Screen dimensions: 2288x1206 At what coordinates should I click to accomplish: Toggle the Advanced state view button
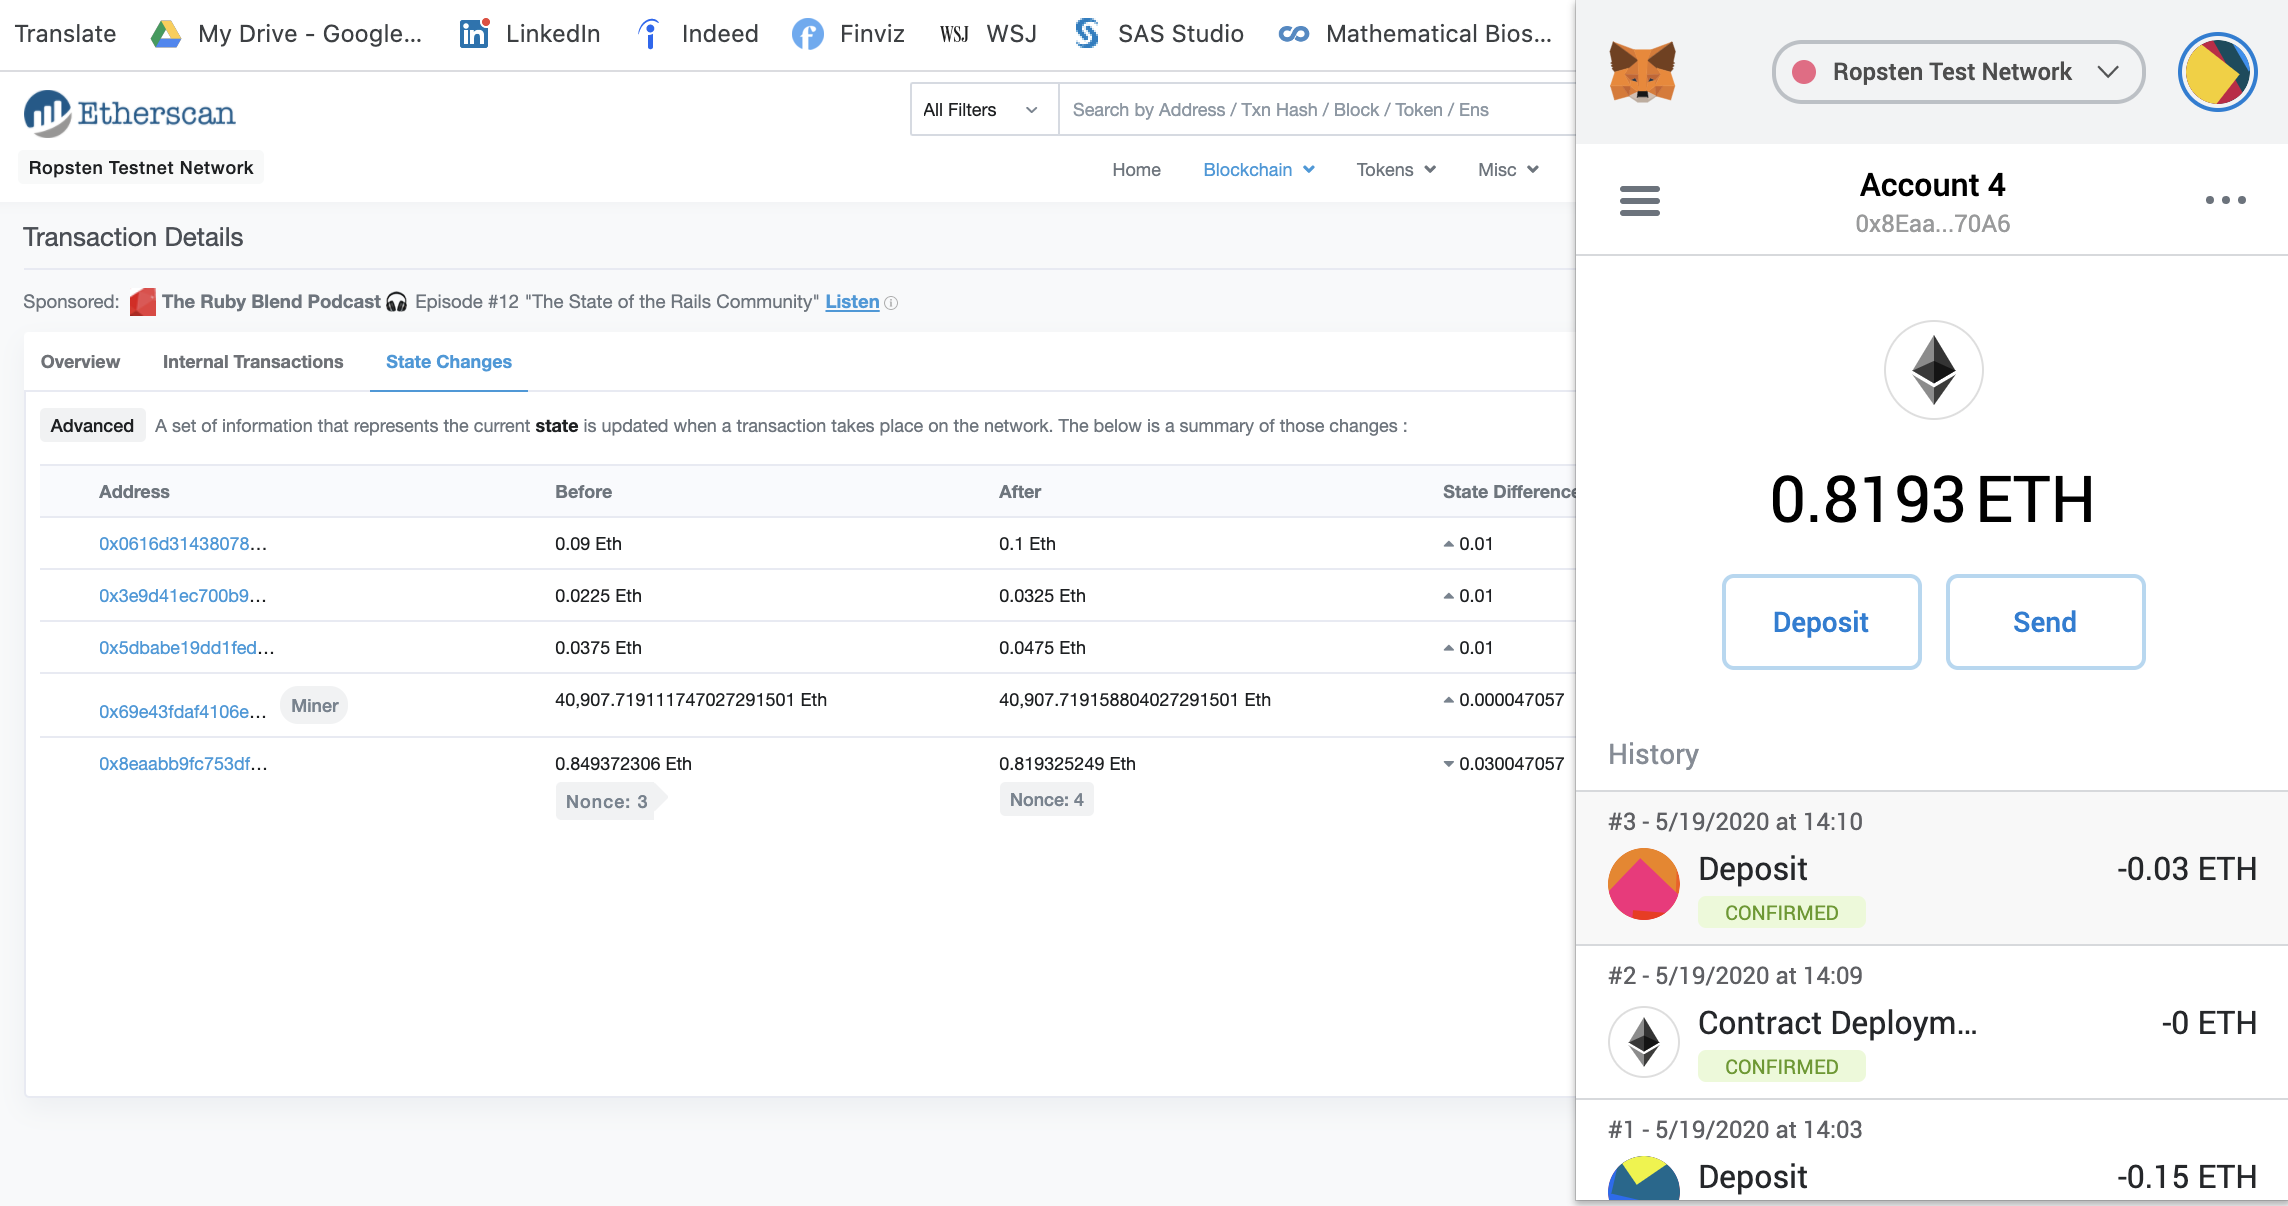coord(92,426)
